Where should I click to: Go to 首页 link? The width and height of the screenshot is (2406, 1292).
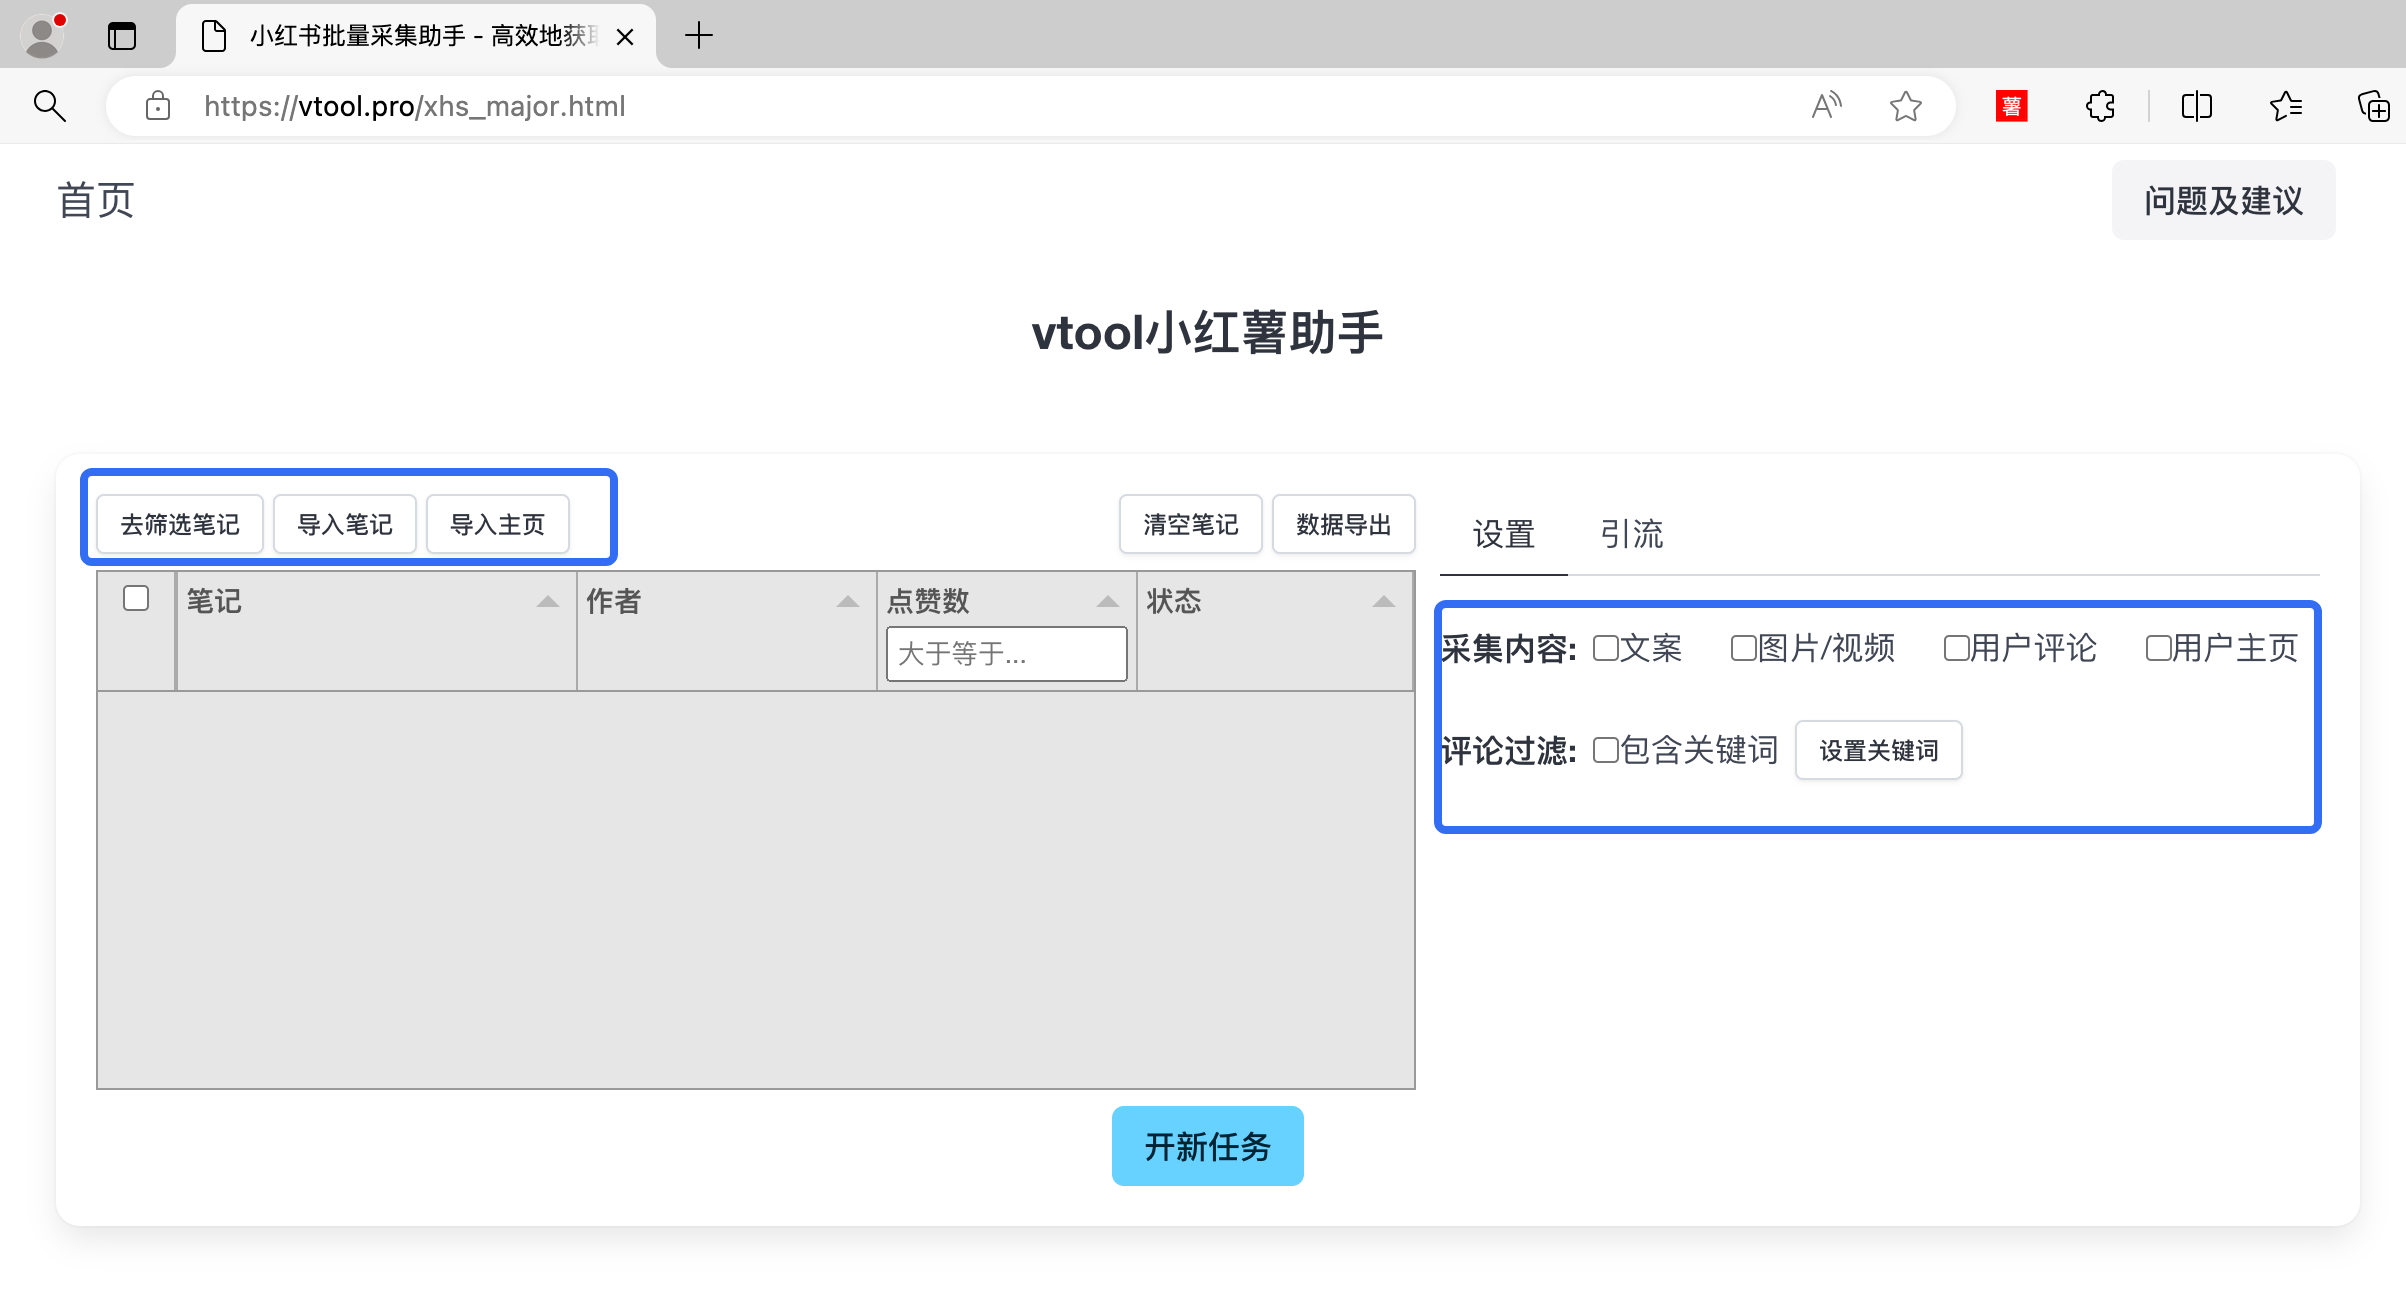coord(96,200)
